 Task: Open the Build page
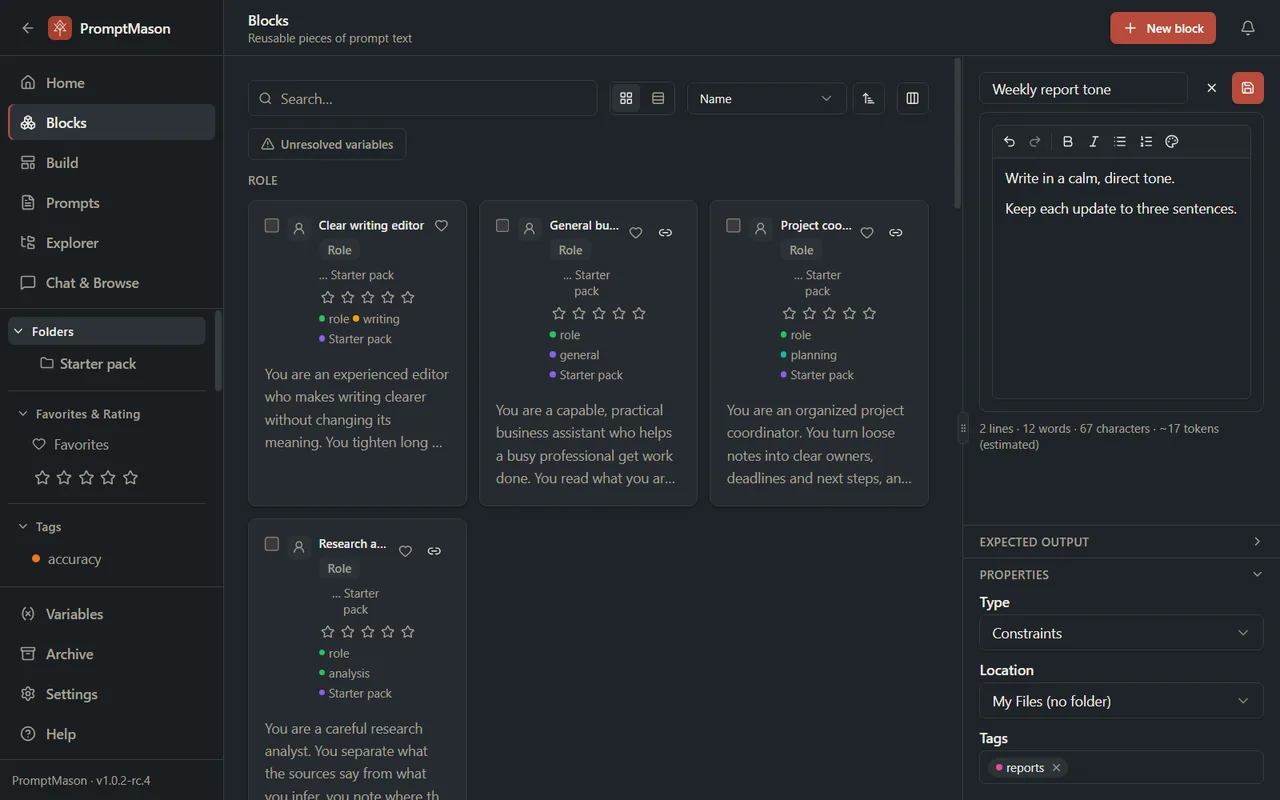[x=111, y=163]
